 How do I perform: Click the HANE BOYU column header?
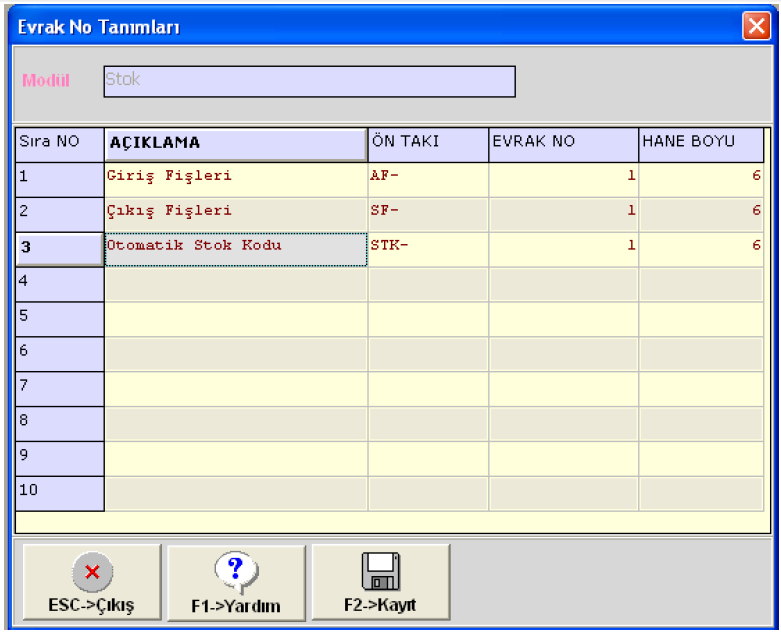click(700, 143)
